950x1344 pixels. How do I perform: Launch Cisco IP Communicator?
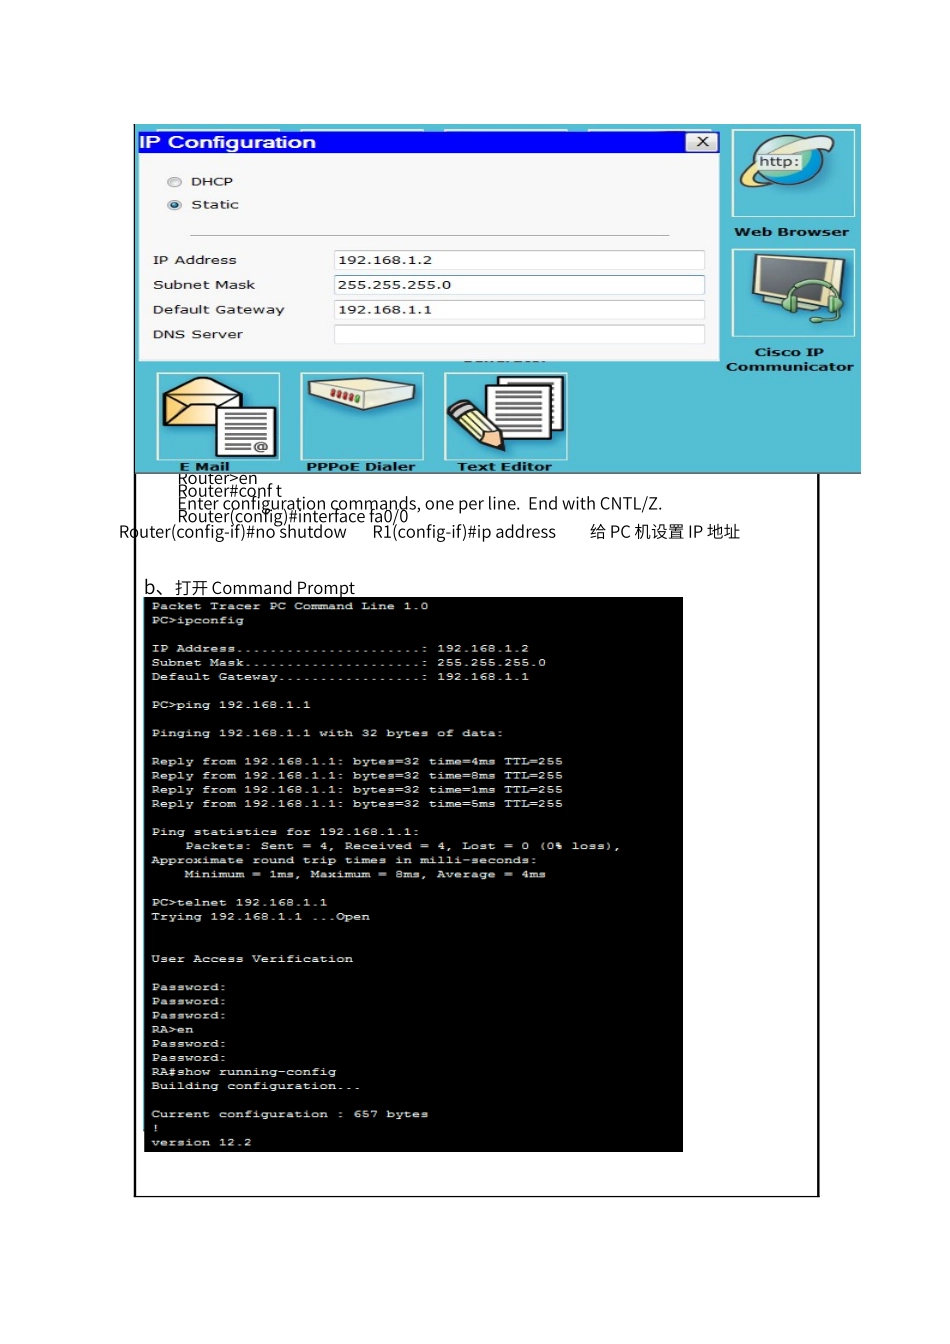[x=793, y=293]
